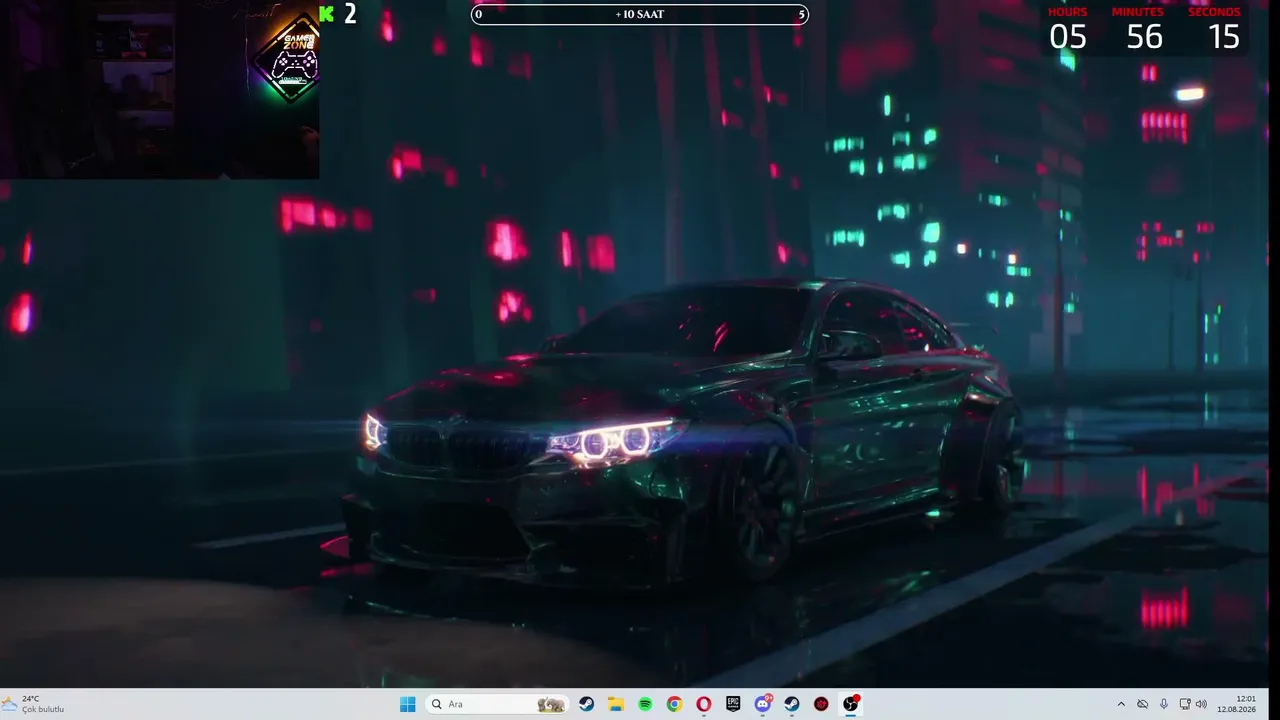Switch to OBS Studio in the taskbar

coord(851,704)
